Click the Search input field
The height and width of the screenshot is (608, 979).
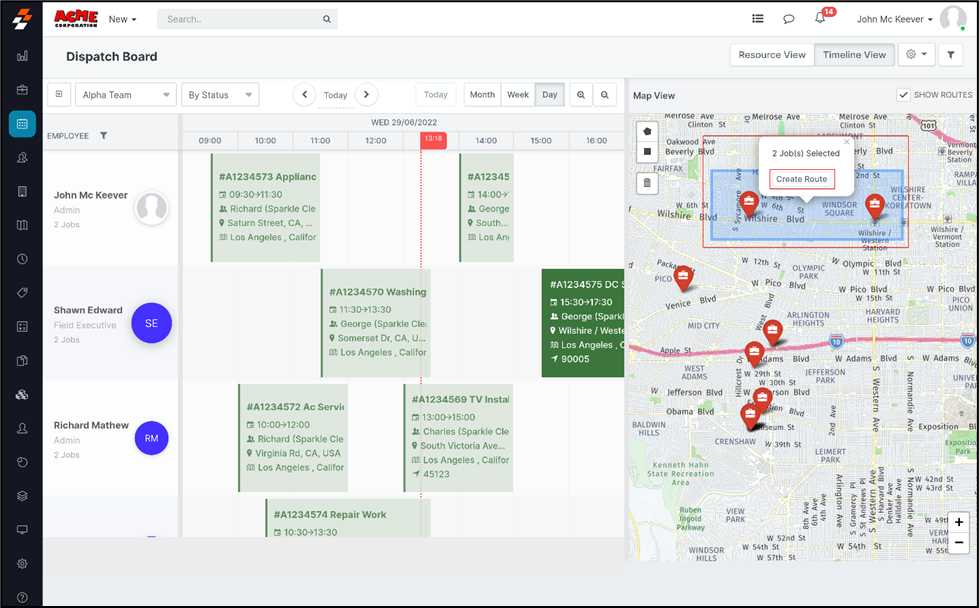[240, 19]
